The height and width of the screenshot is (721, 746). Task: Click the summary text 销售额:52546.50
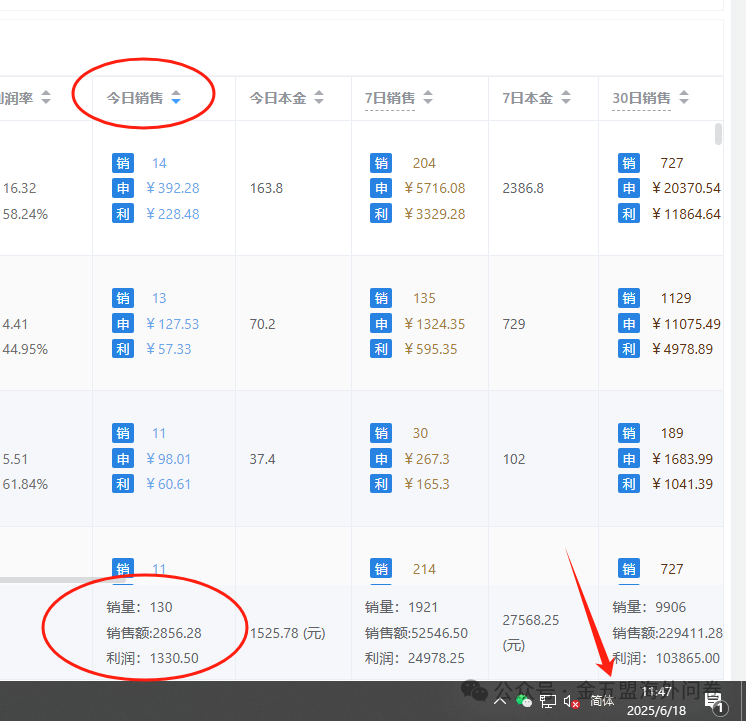416,633
